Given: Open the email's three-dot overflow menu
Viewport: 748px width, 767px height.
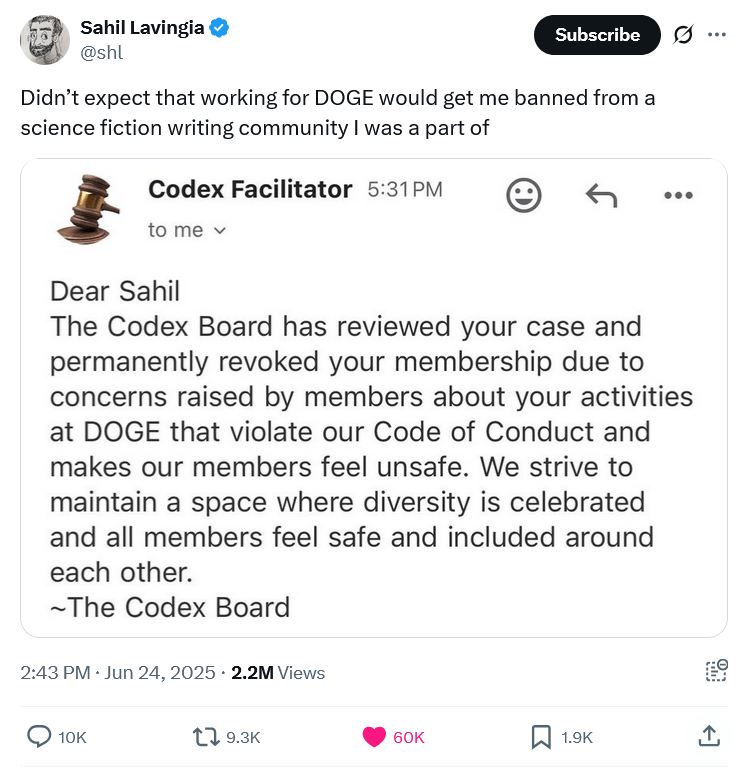Looking at the screenshot, I should (678, 195).
